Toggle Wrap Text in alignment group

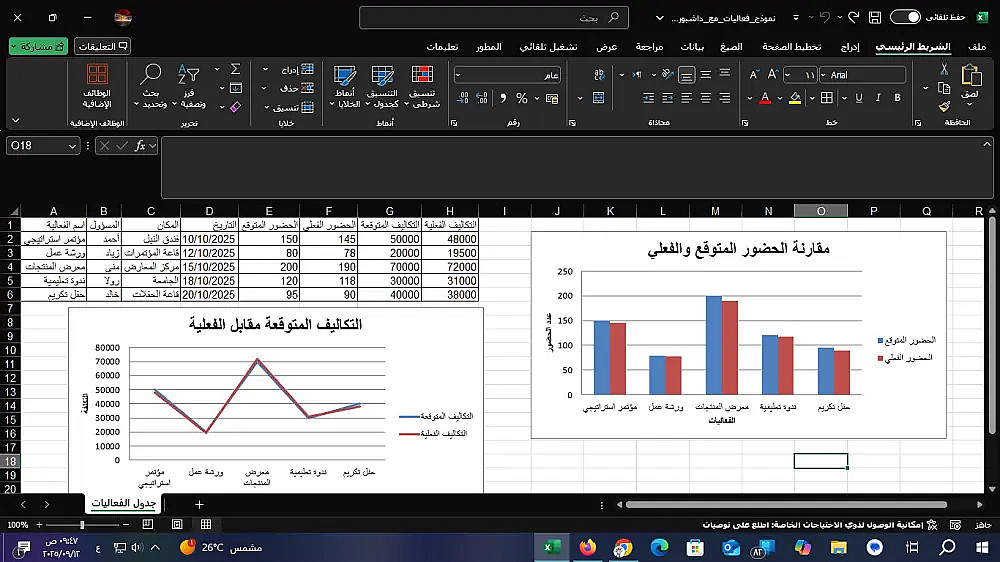[x=598, y=75]
